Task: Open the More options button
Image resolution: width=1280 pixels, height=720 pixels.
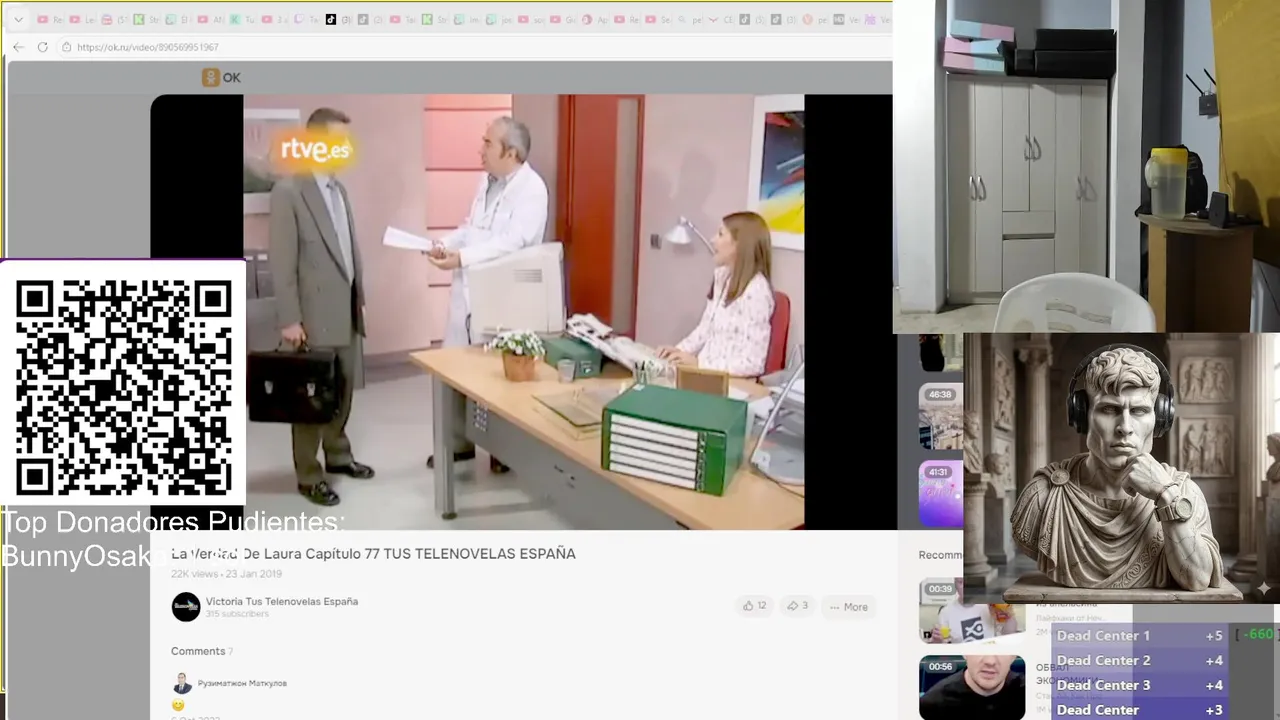Action: [x=848, y=606]
